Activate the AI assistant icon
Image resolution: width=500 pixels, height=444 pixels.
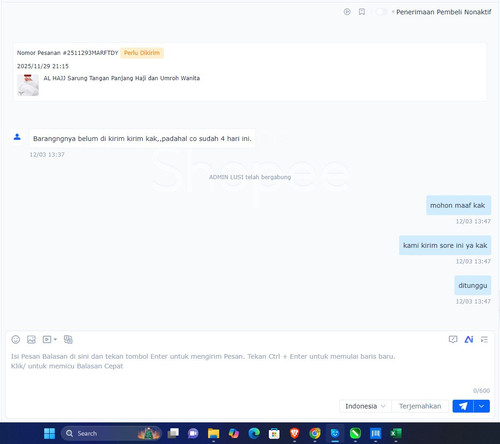coord(469,339)
